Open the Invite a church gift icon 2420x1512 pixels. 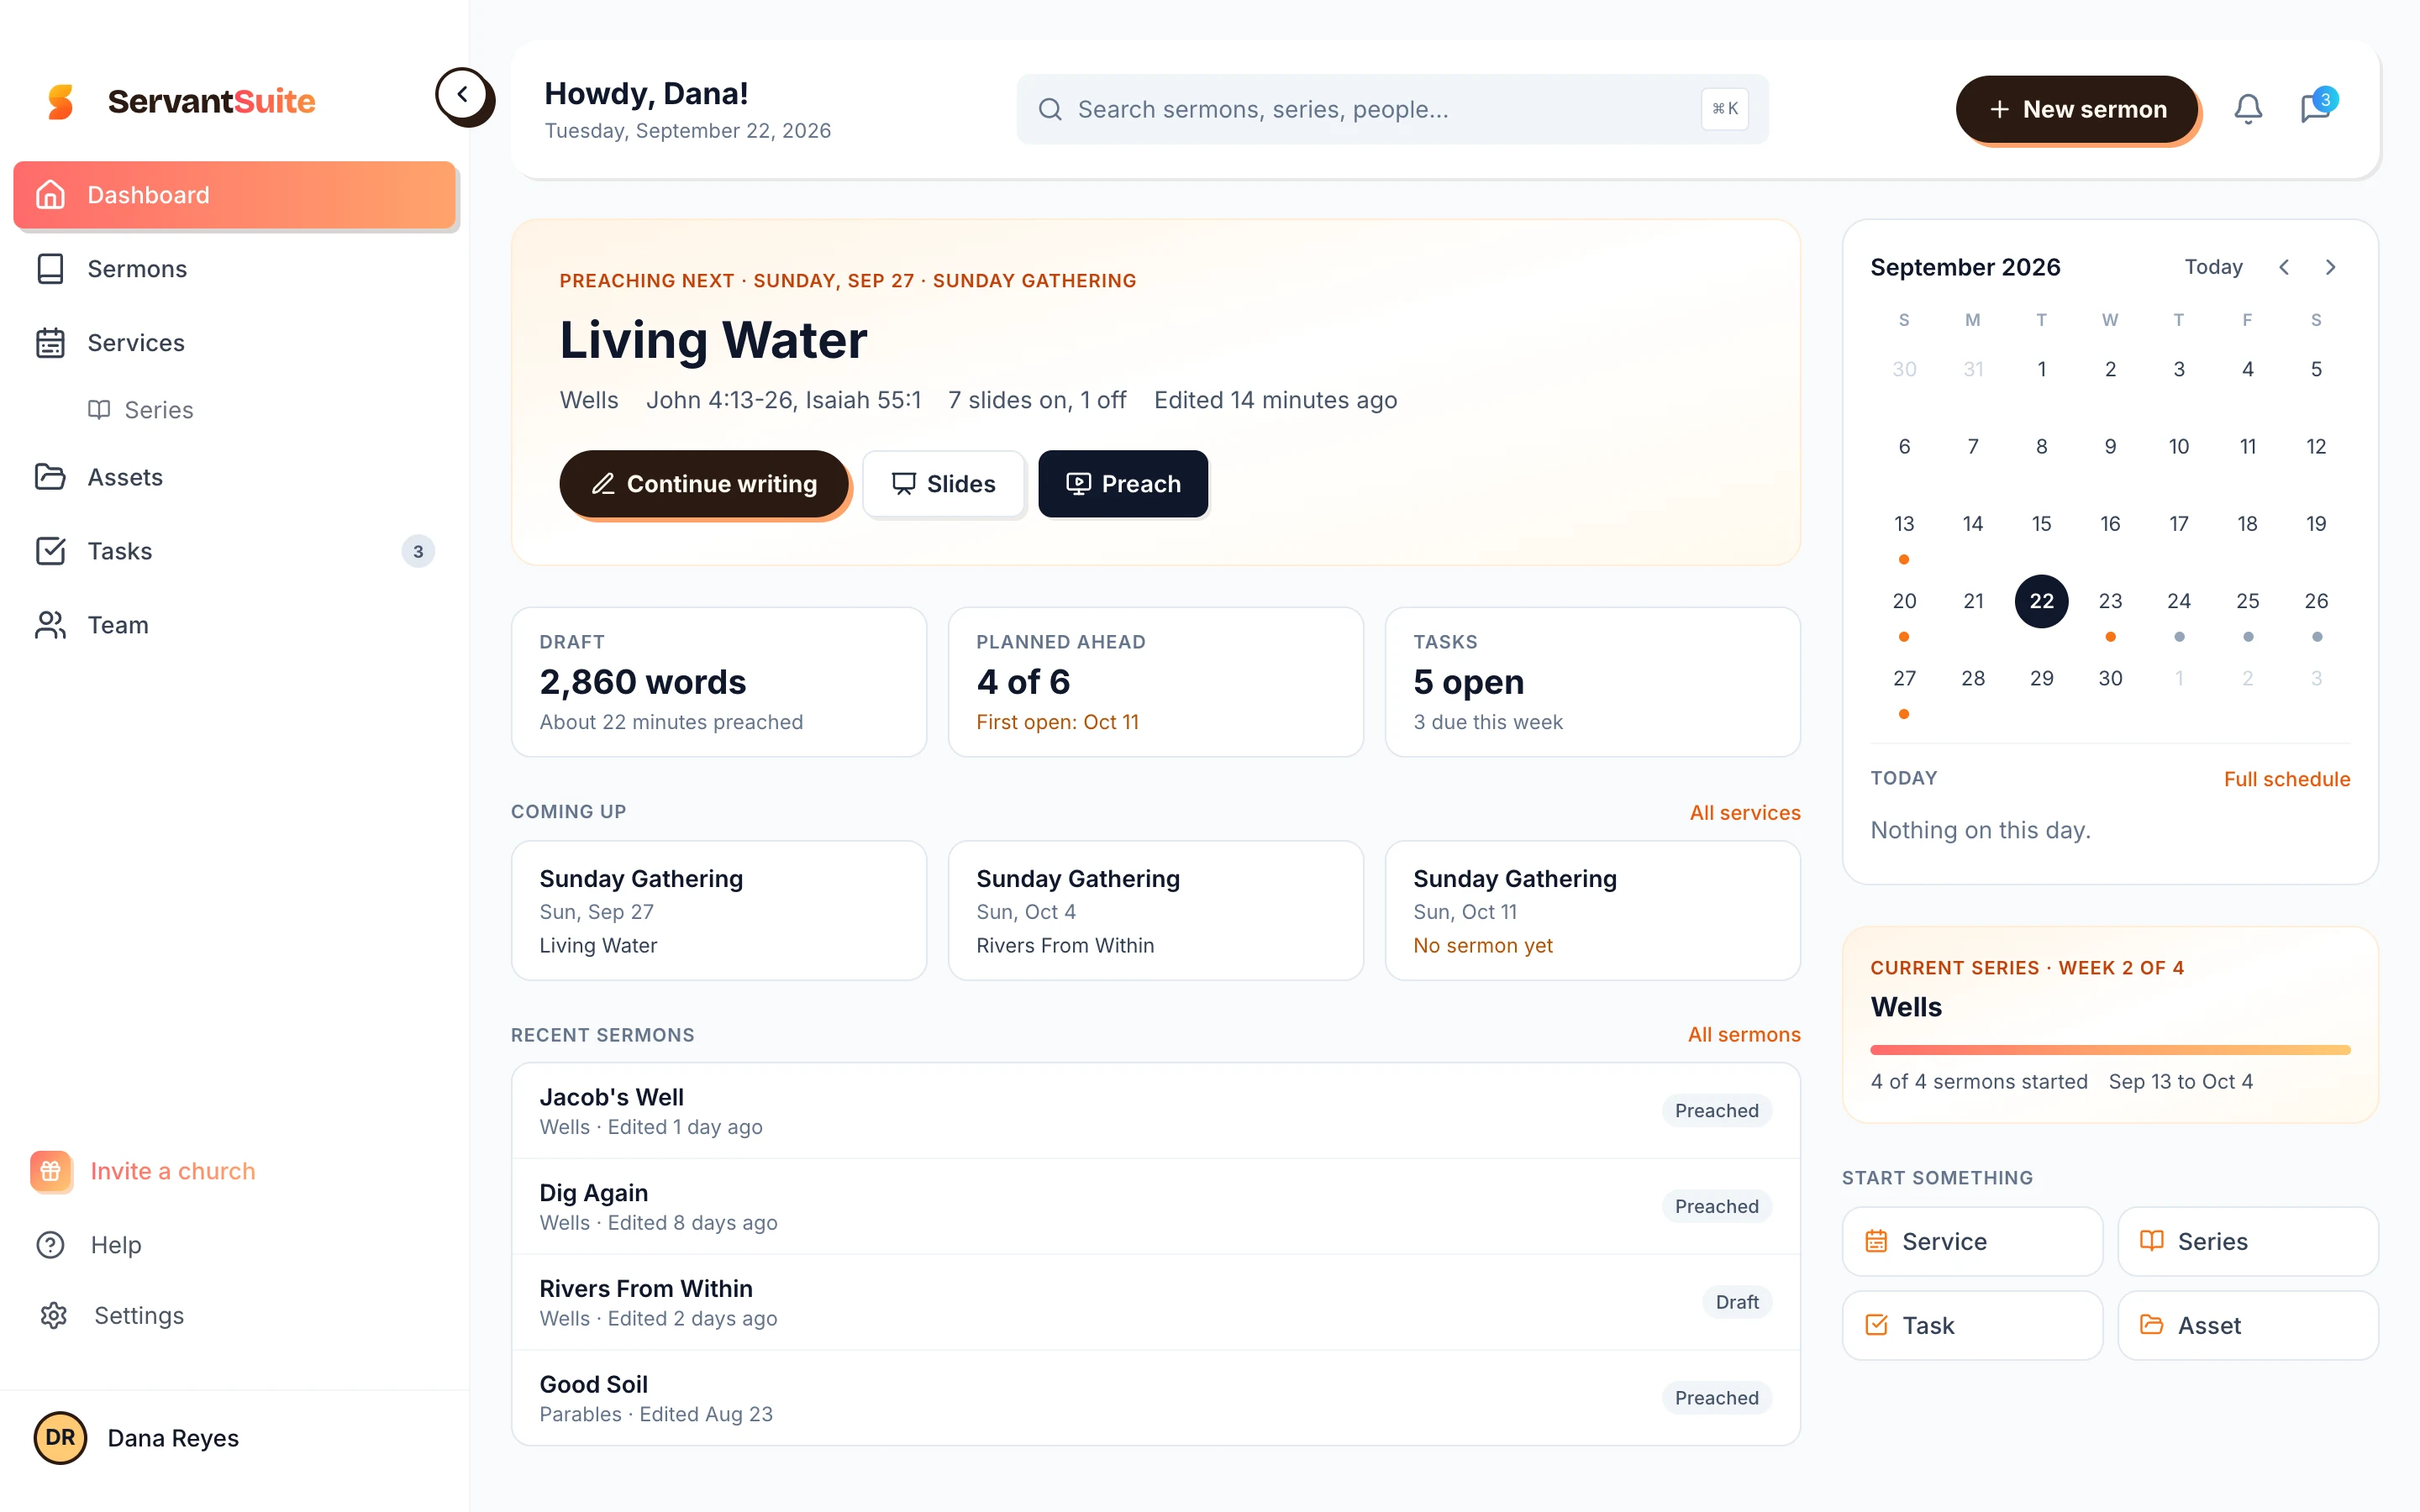[51, 1171]
